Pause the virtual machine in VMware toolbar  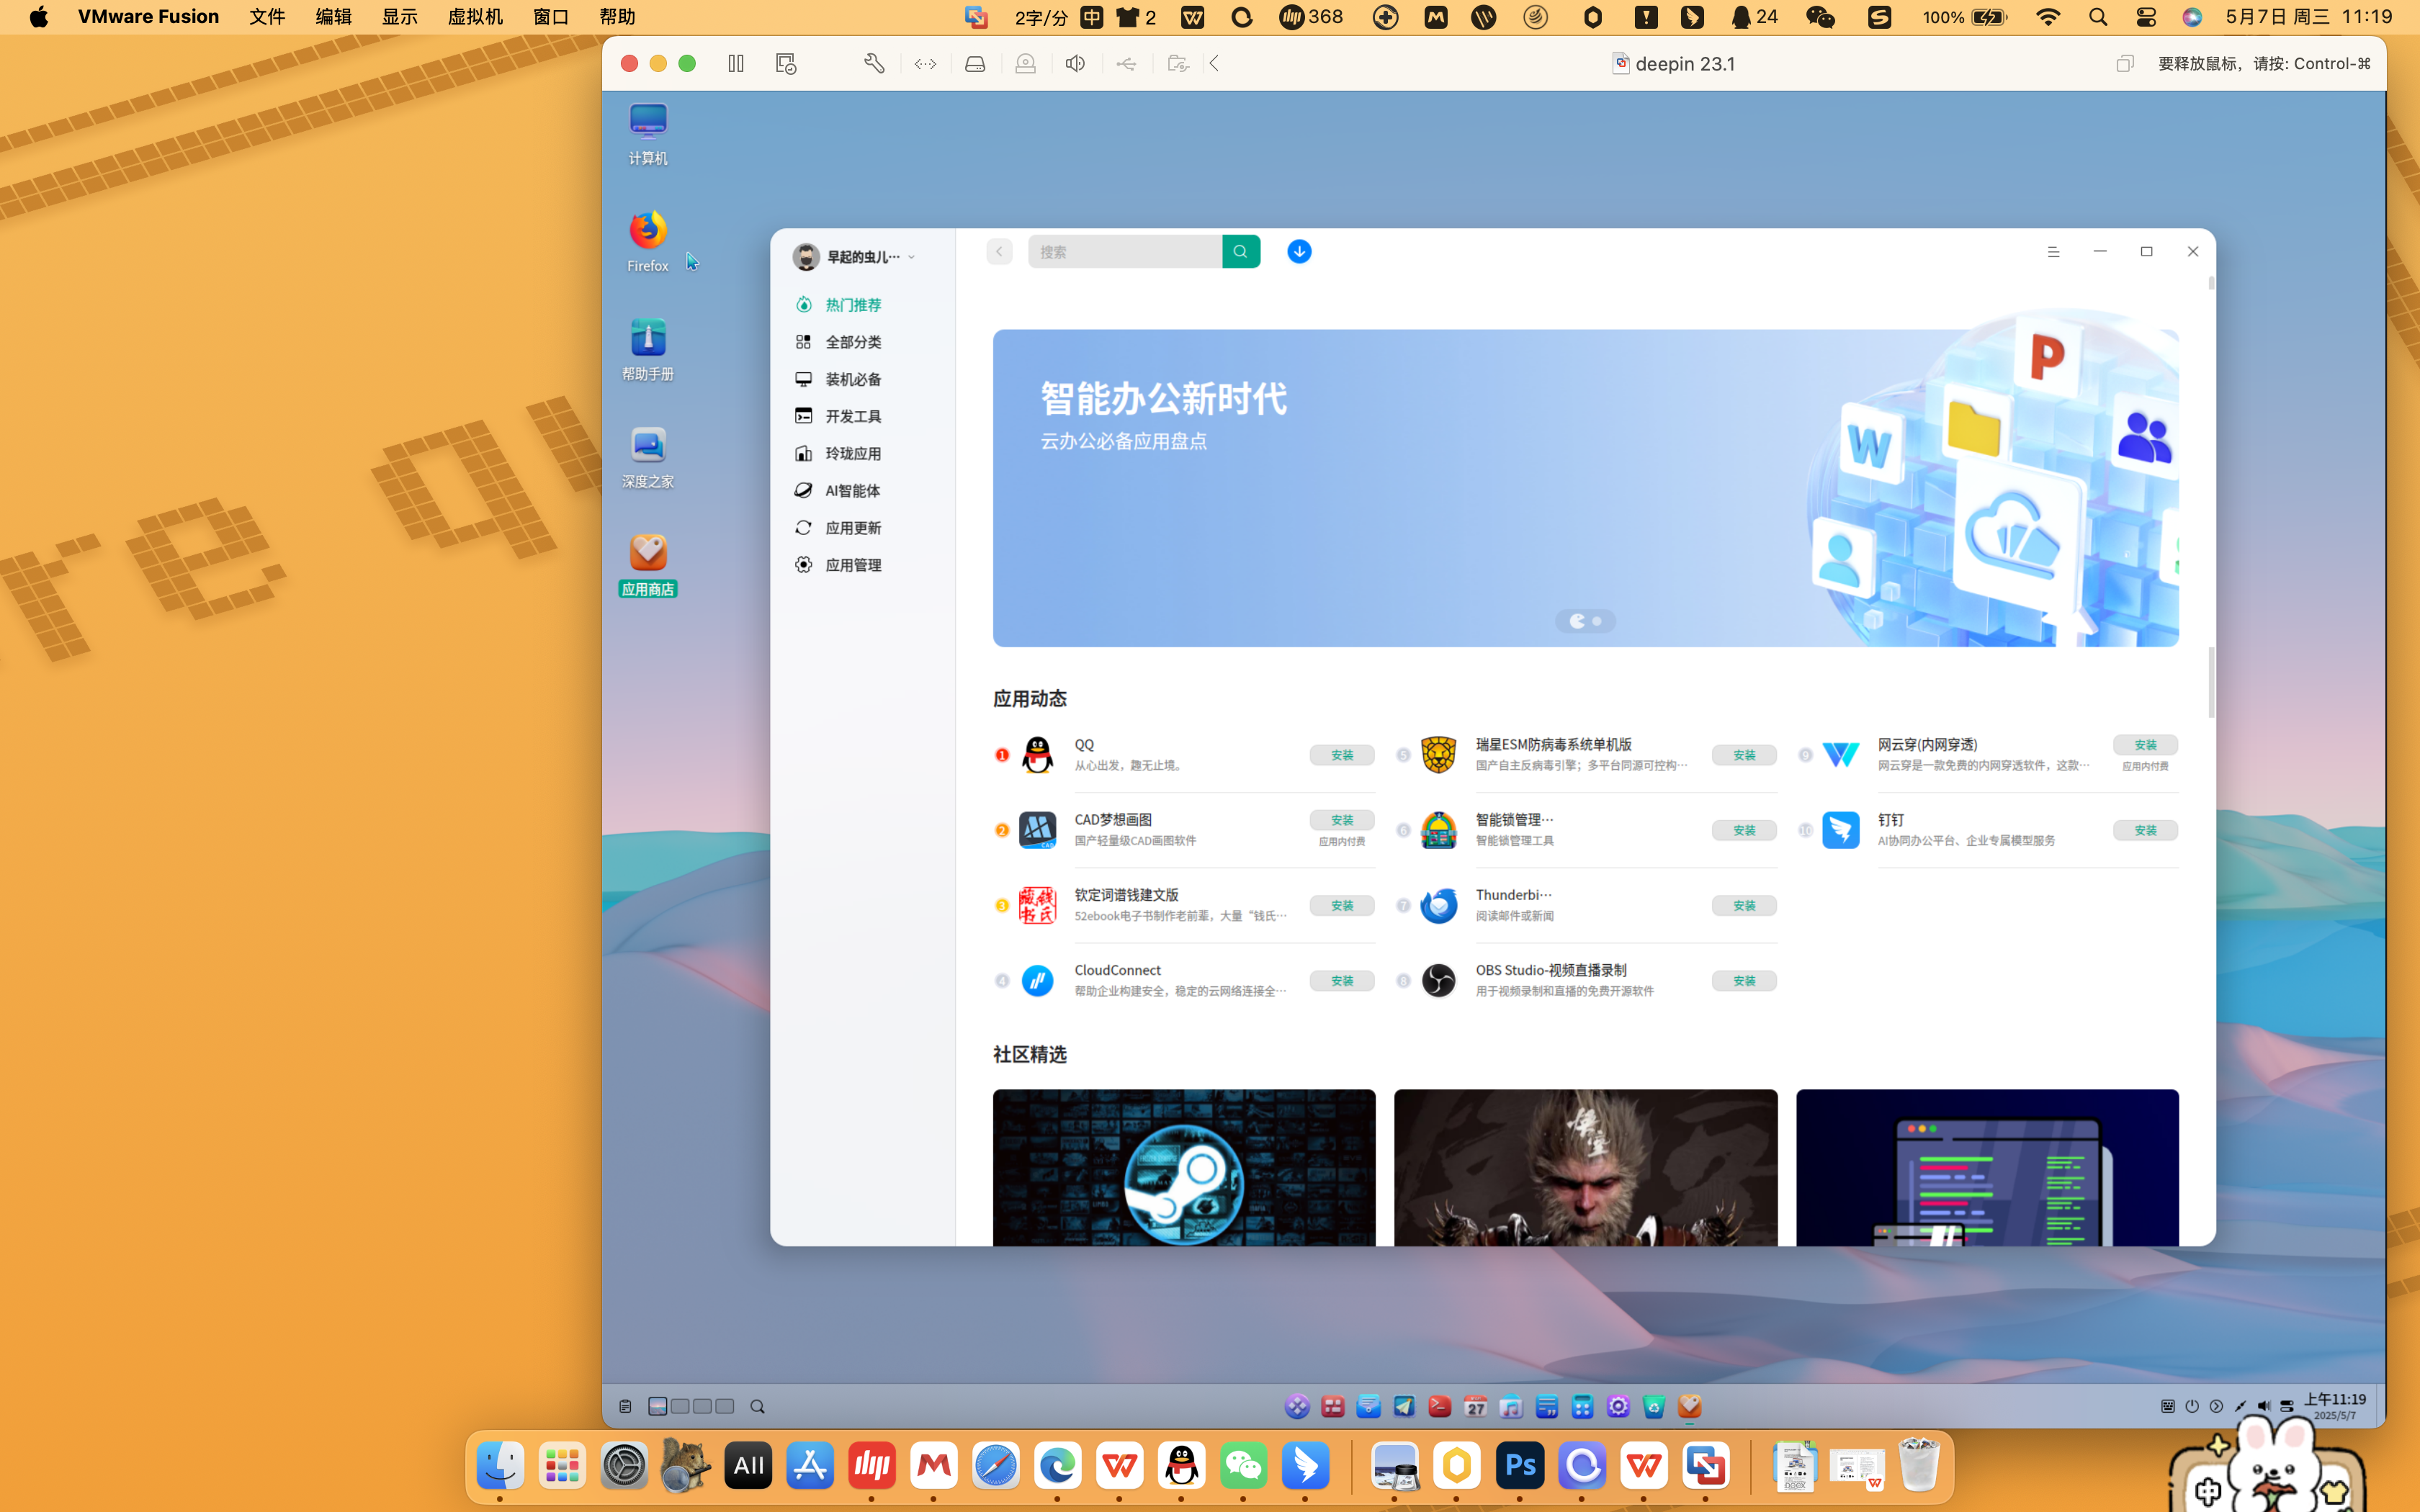point(736,64)
